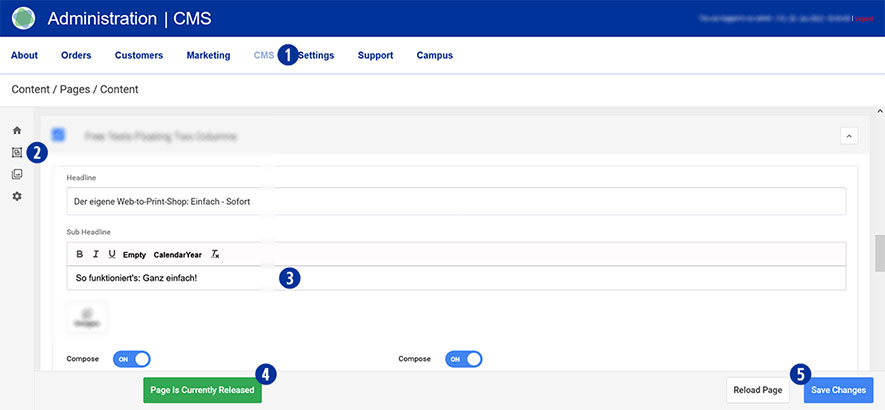
Task: Open the gear settings sidebar icon
Action: 17,196
